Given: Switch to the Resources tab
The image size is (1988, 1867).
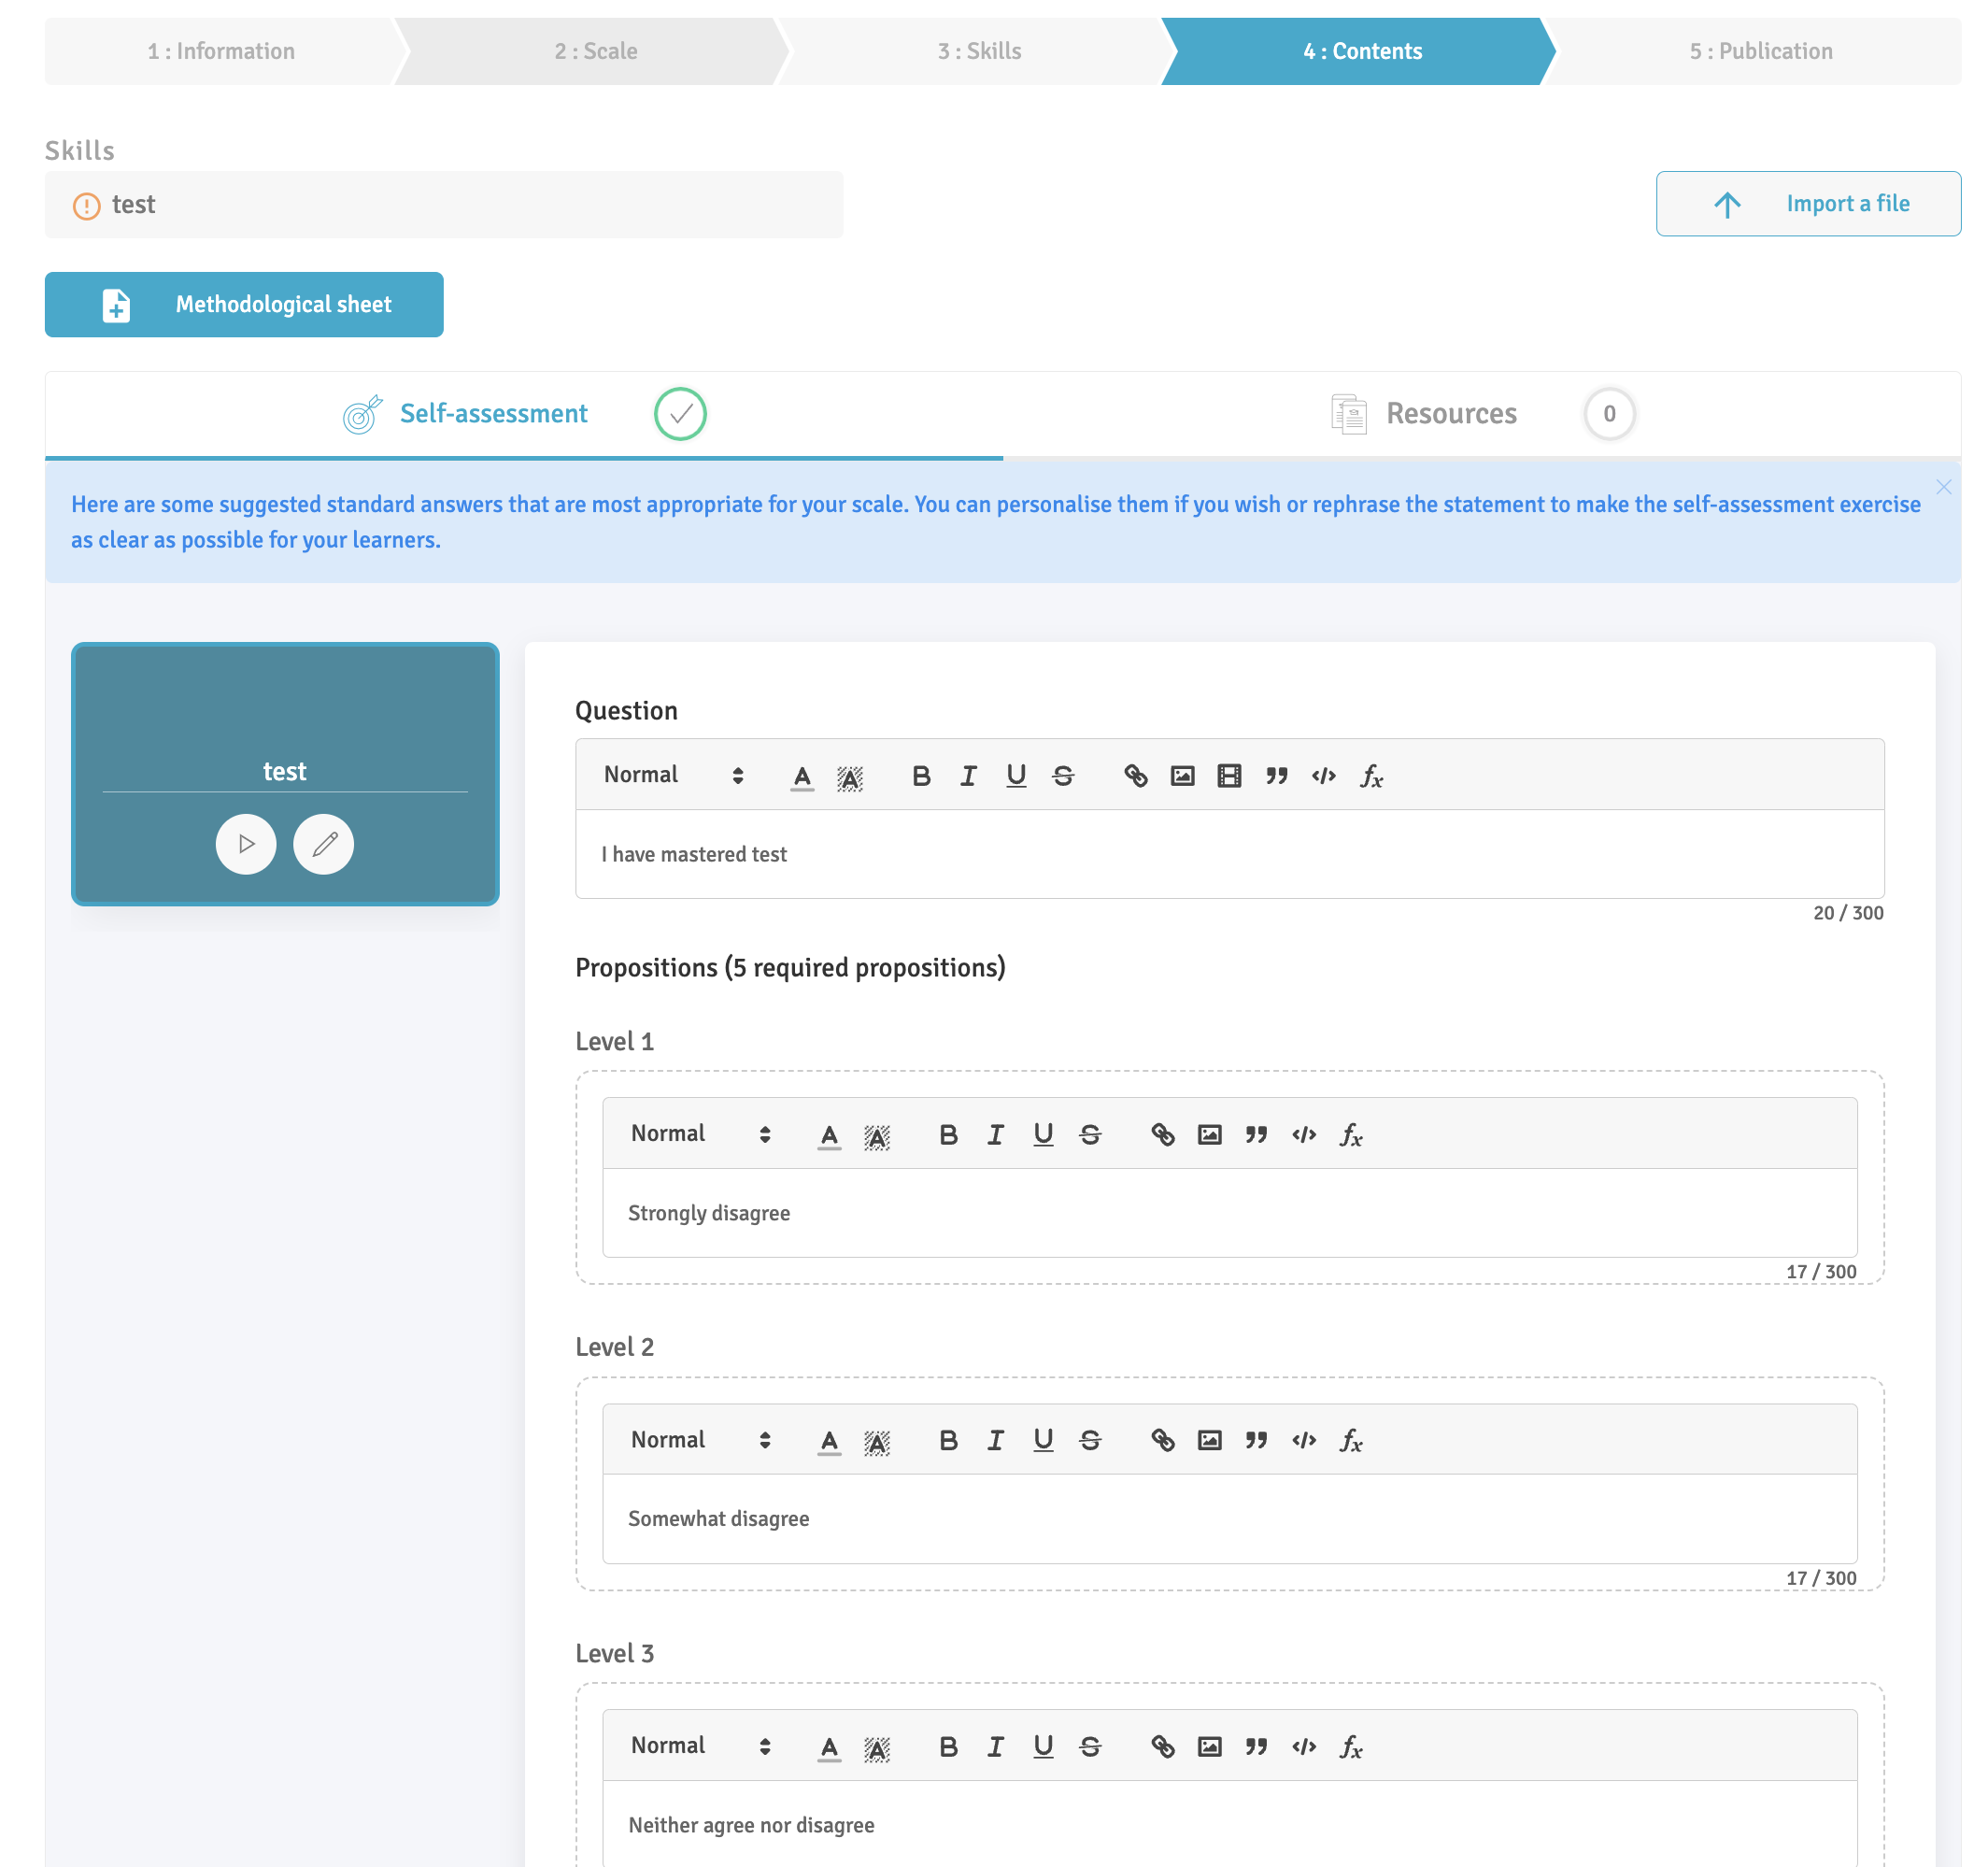Looking at the screenshot, I should (1450, 414).
